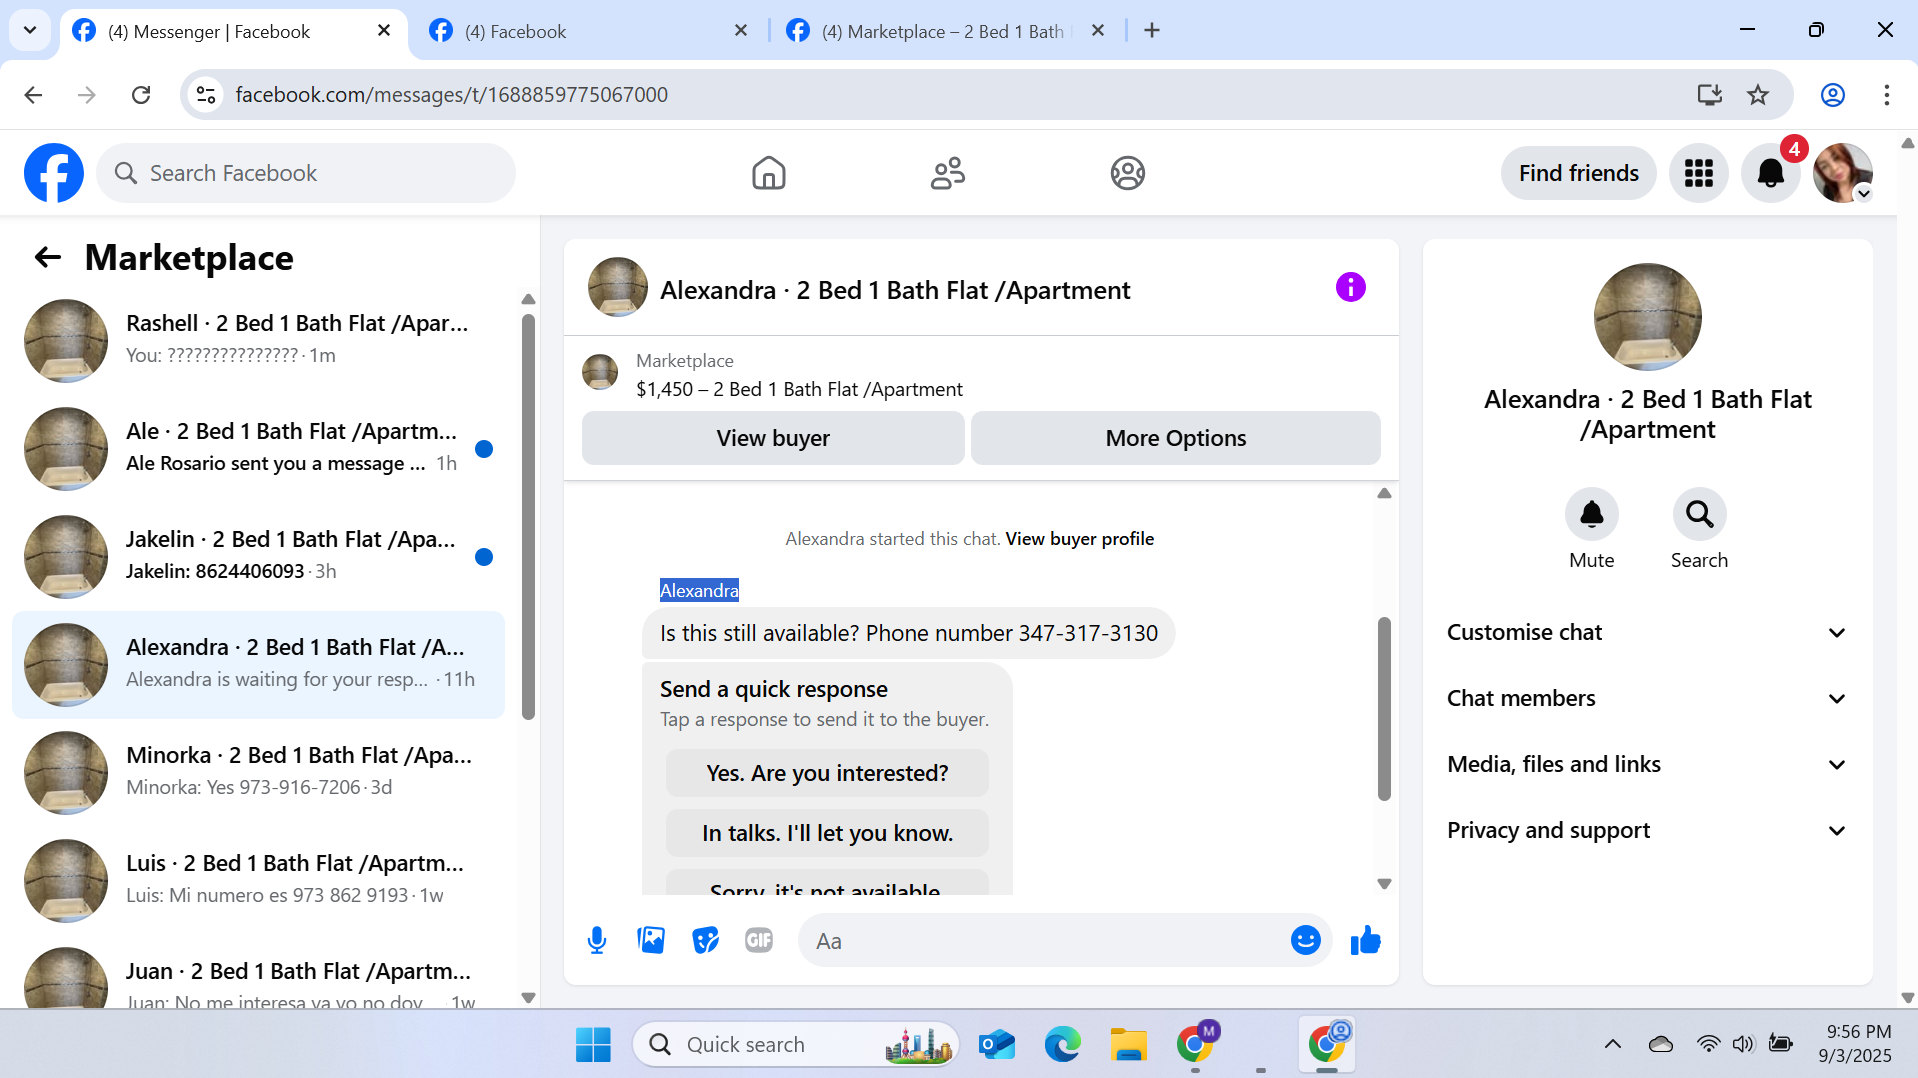Focus the Search Facebook field

point(306,173)
